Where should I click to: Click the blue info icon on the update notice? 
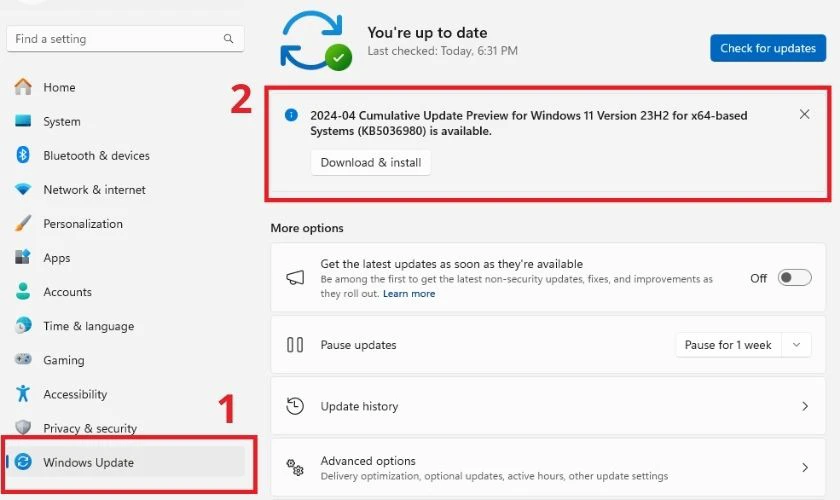tap(291, 115)
